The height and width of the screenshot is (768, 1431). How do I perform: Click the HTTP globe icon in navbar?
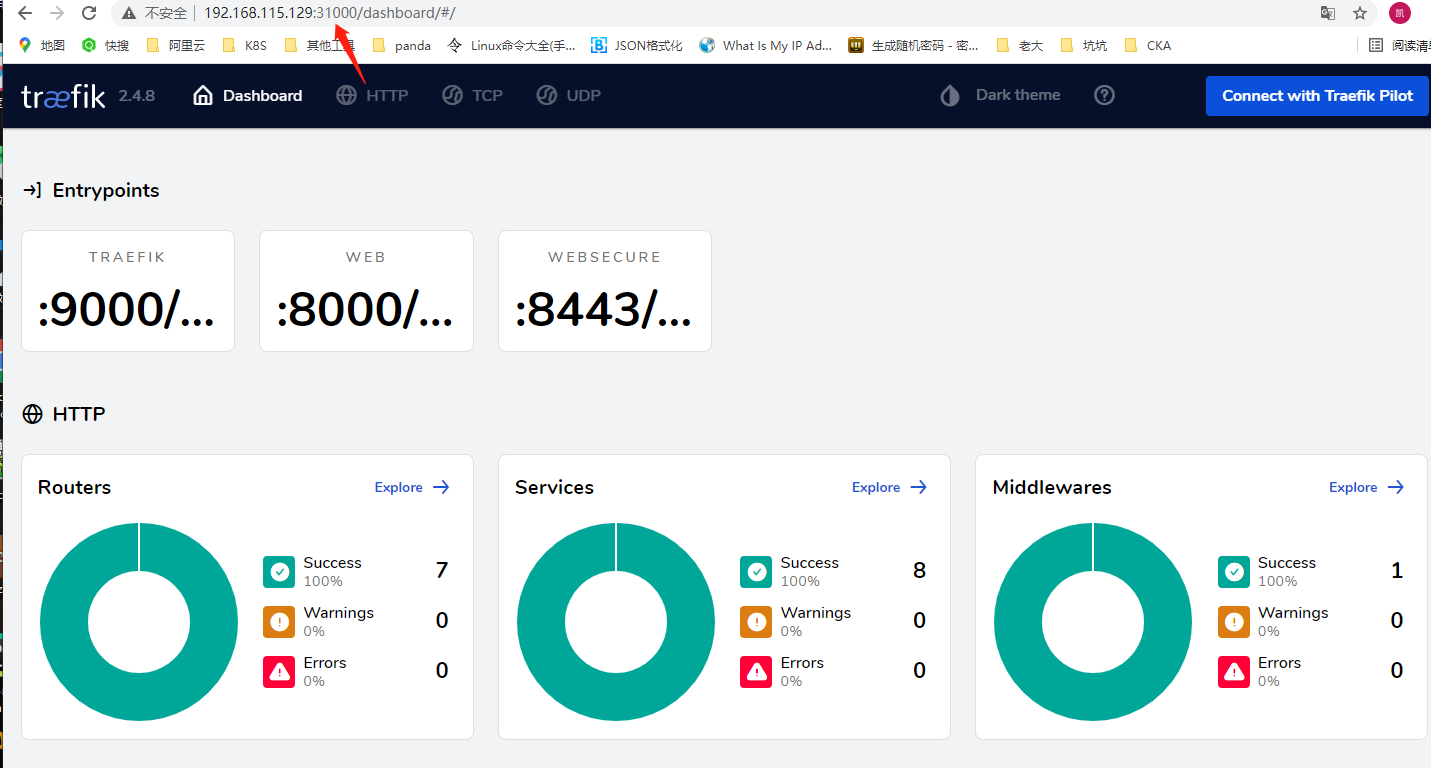346,95
